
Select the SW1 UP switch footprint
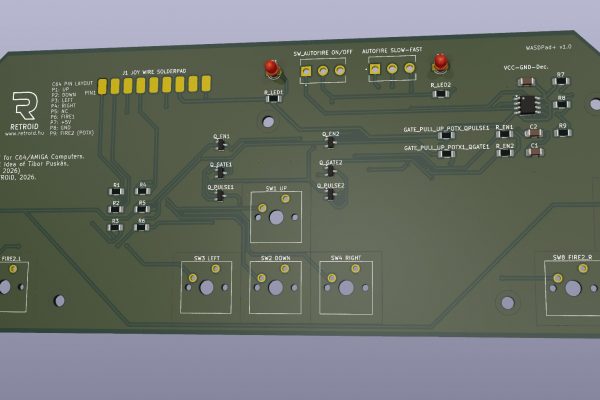pyautogui.click(x=277, y=216)
